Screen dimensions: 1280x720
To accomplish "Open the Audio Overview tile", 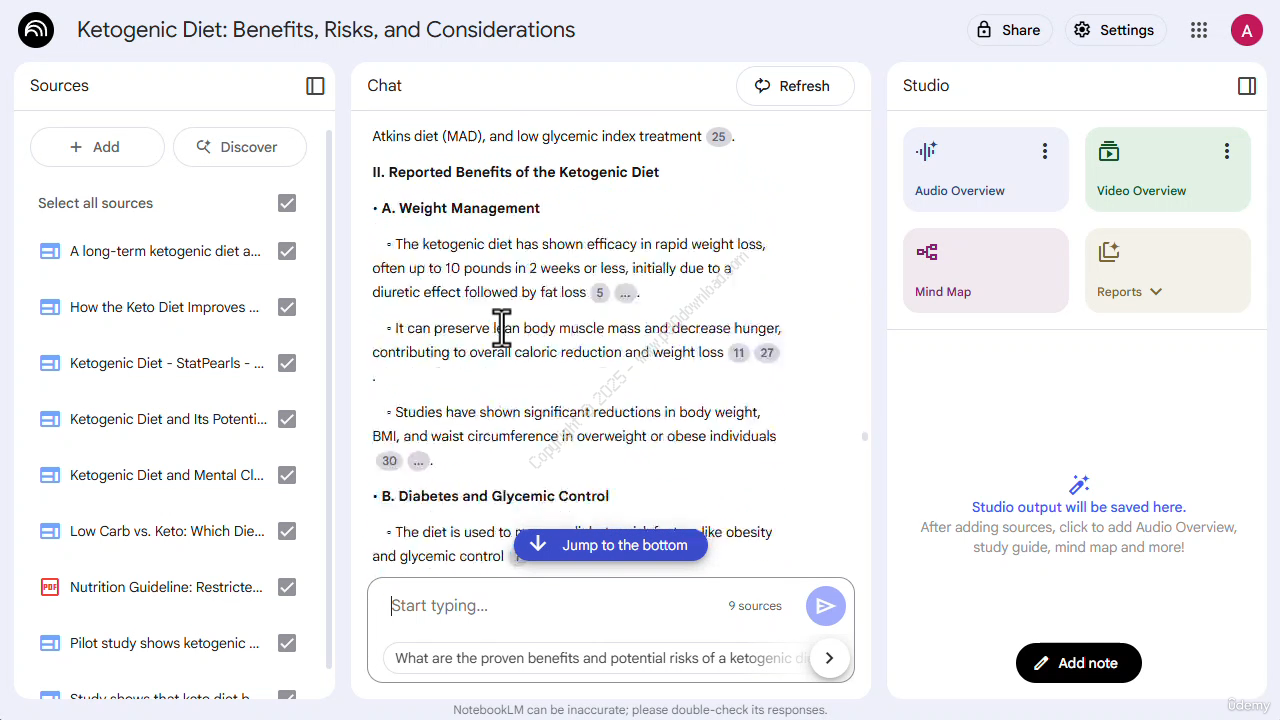I will pyautogui.click(x=985, y=169).
